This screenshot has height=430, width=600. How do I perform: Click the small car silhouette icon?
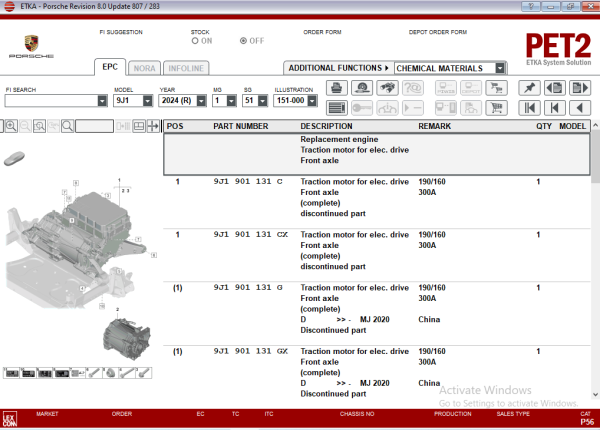[x=14, y=159]
